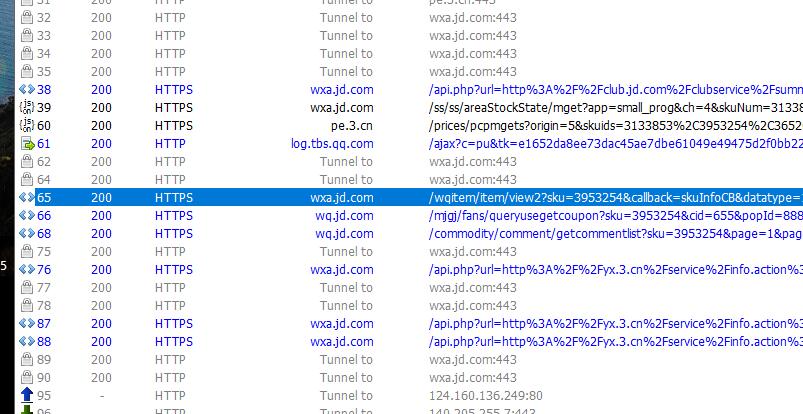
Task: Select session number 76
Action: (44, 270)
